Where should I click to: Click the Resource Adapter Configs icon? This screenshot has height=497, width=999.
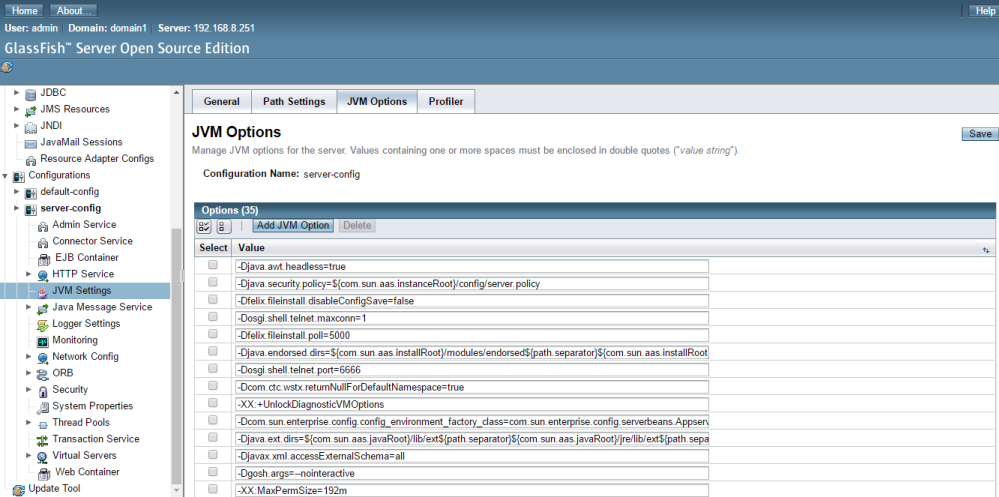(x=30, y=159)
